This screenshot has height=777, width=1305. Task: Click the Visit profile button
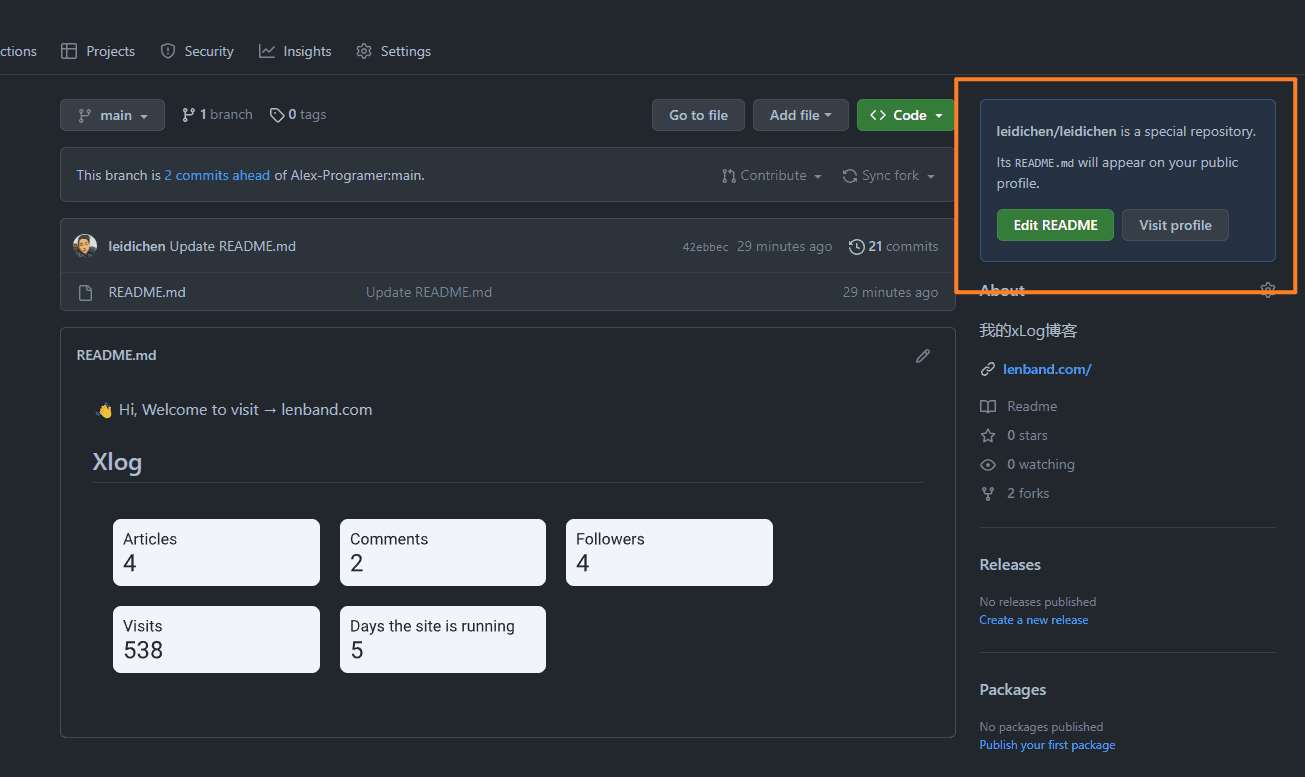(1174, 225)
